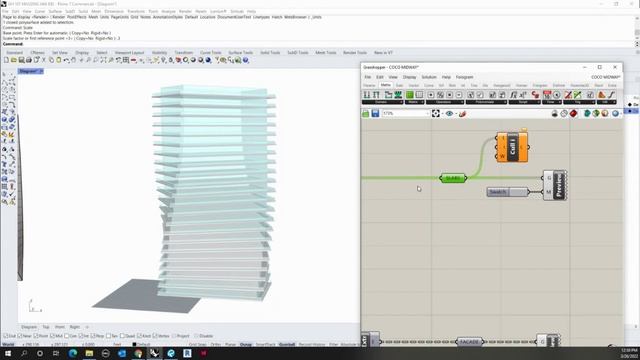Click the blue globe icon in Grasshopper canvas toolbar
Image resolution: width=640 pixels, height=360 pixels.
pyautogui.click(x=616, y=113)
